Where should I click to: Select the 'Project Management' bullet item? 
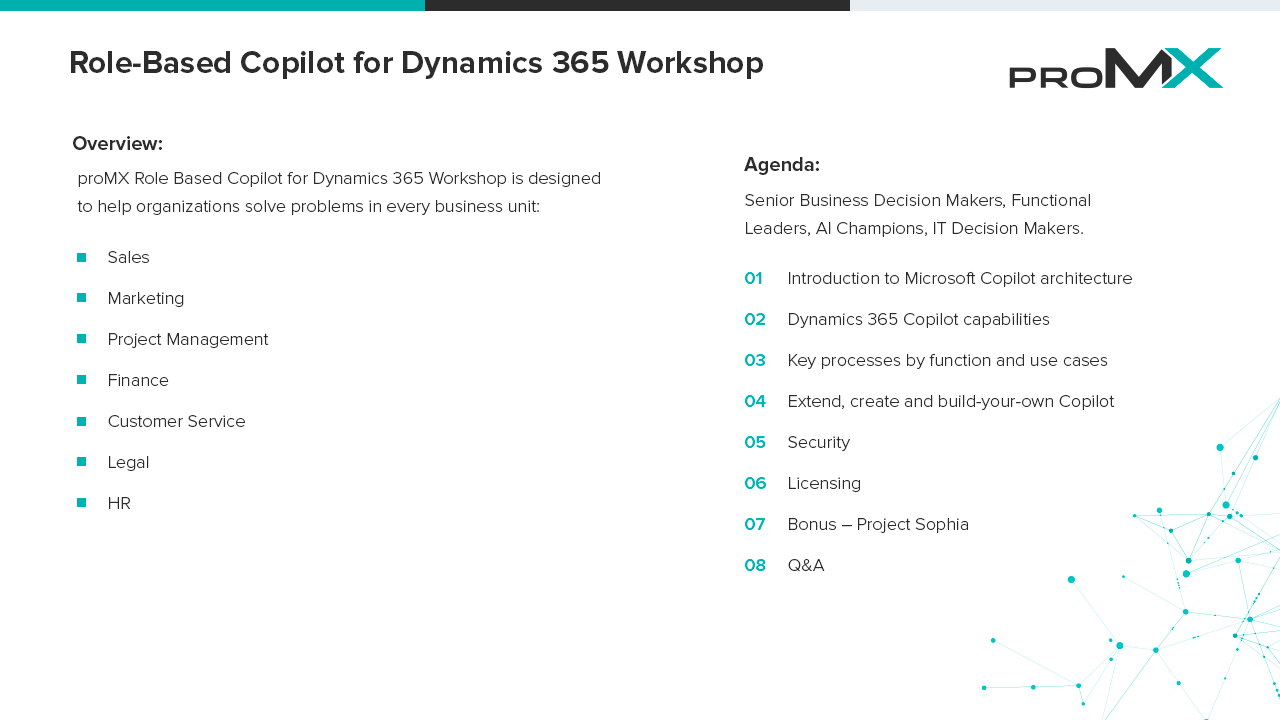(x=188, y=339)
